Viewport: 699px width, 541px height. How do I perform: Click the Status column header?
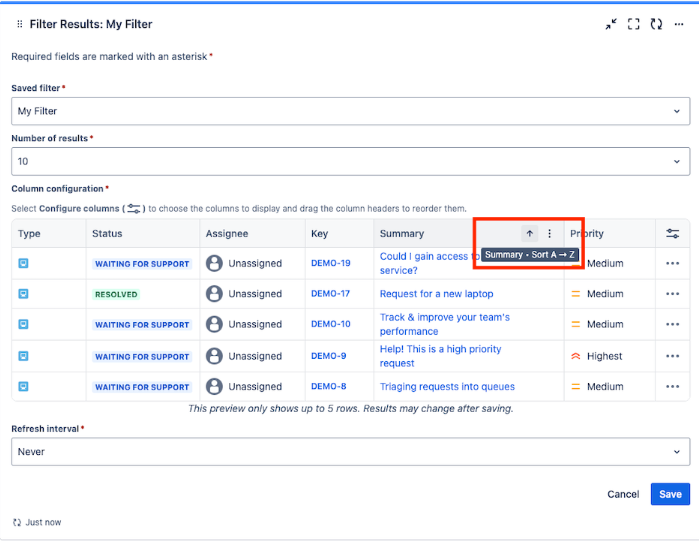pos(107,234)
